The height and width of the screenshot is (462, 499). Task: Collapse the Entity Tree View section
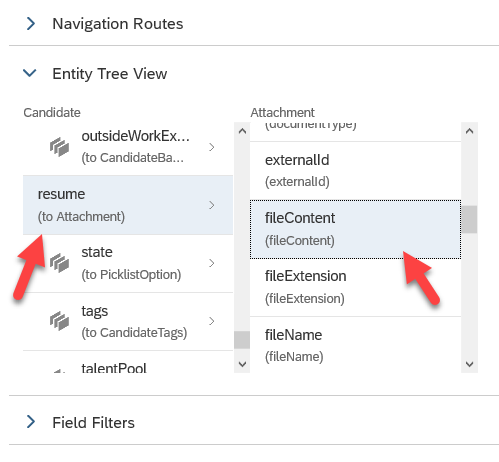[30, 73]
